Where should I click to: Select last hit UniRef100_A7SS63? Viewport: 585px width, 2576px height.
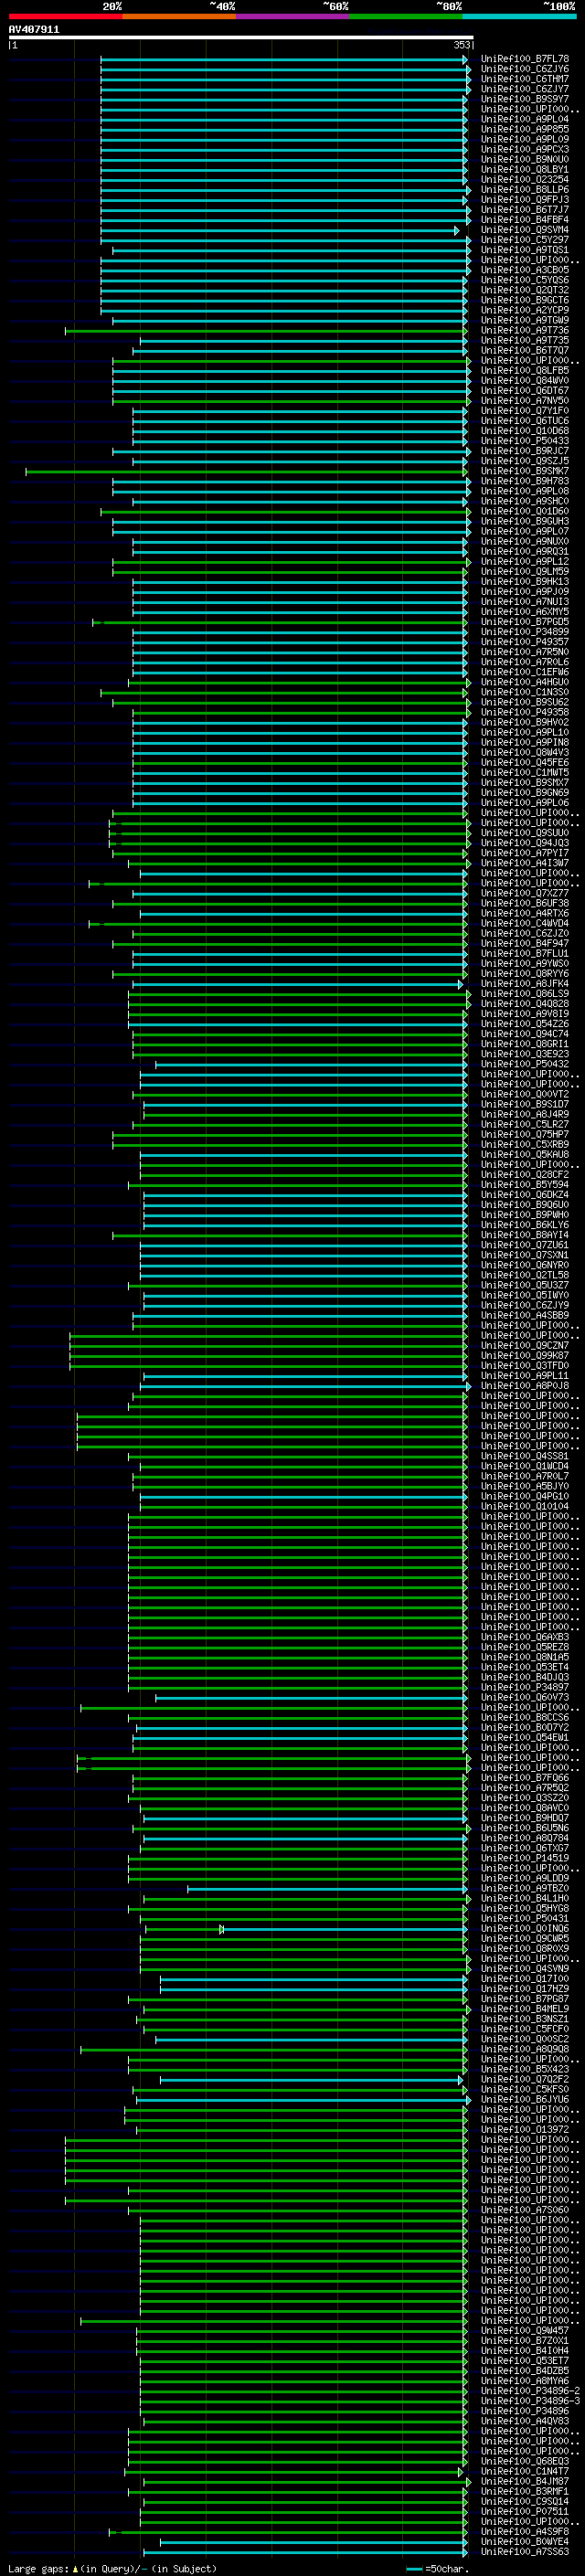click(x=524, y=2551)
